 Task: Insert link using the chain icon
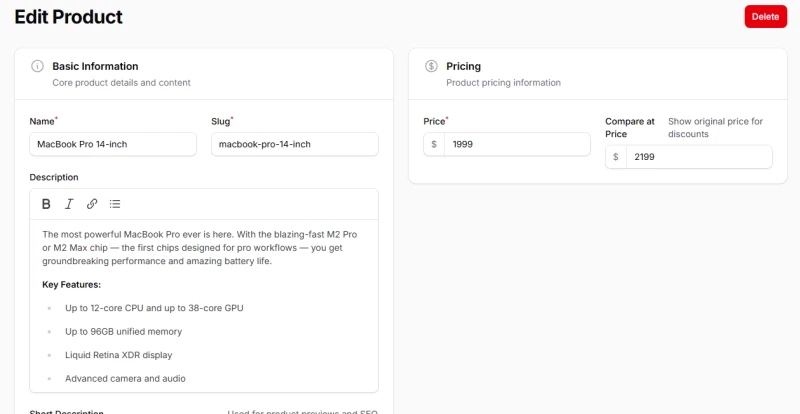[x=92, y=204]
